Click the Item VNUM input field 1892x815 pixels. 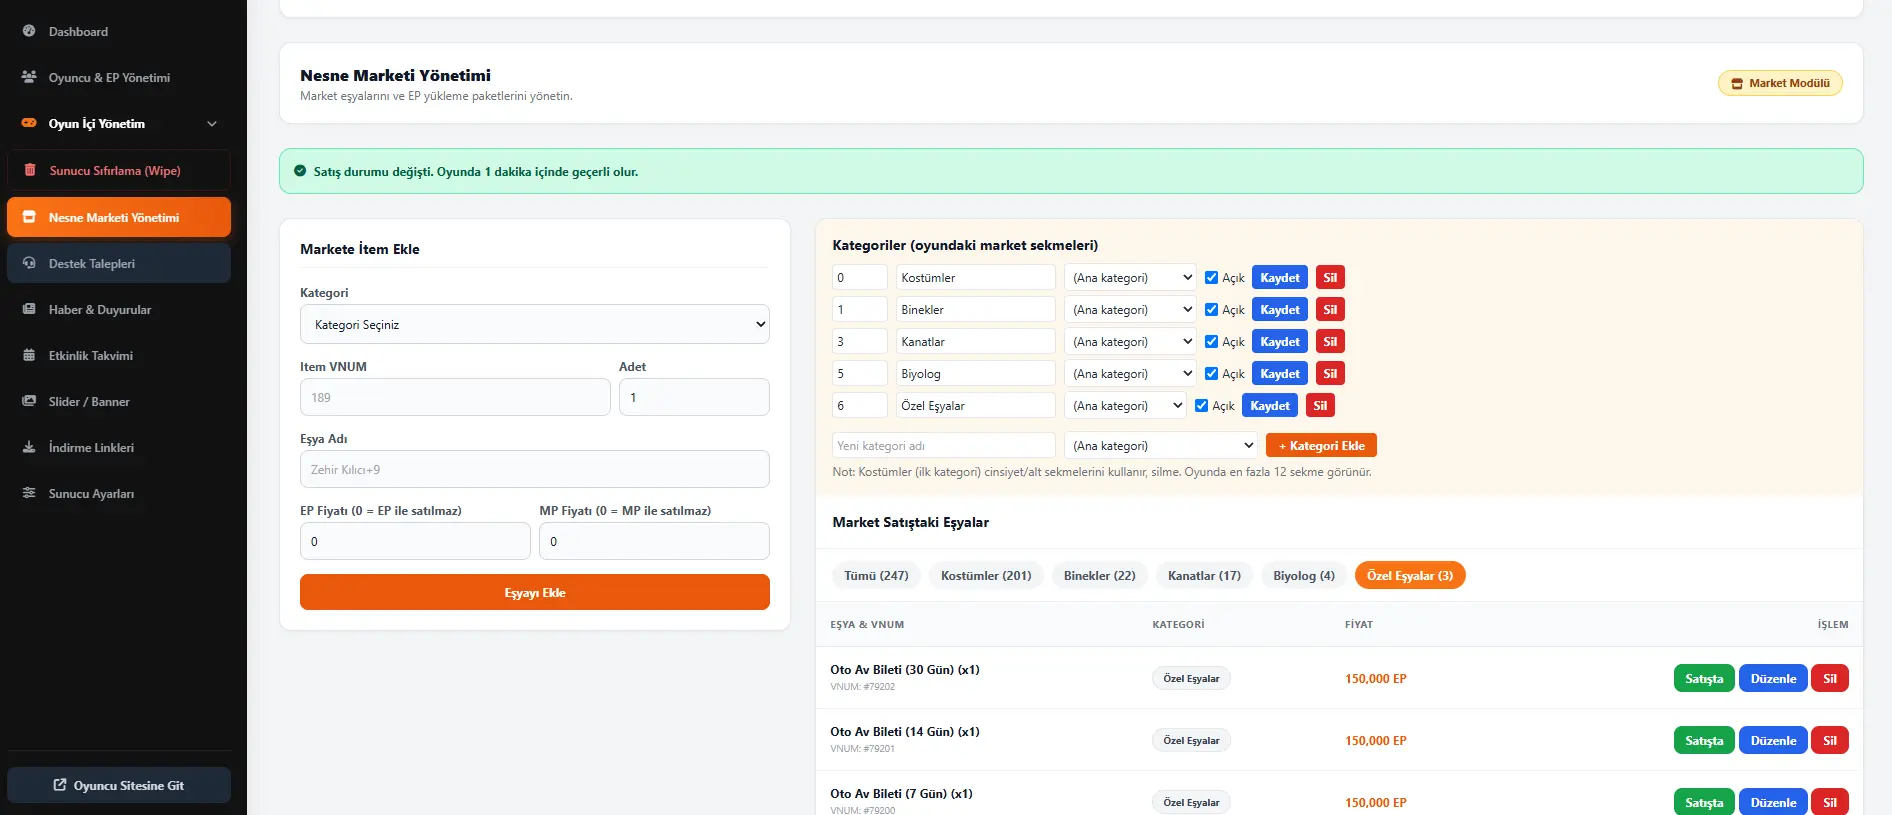click(455, 397)
